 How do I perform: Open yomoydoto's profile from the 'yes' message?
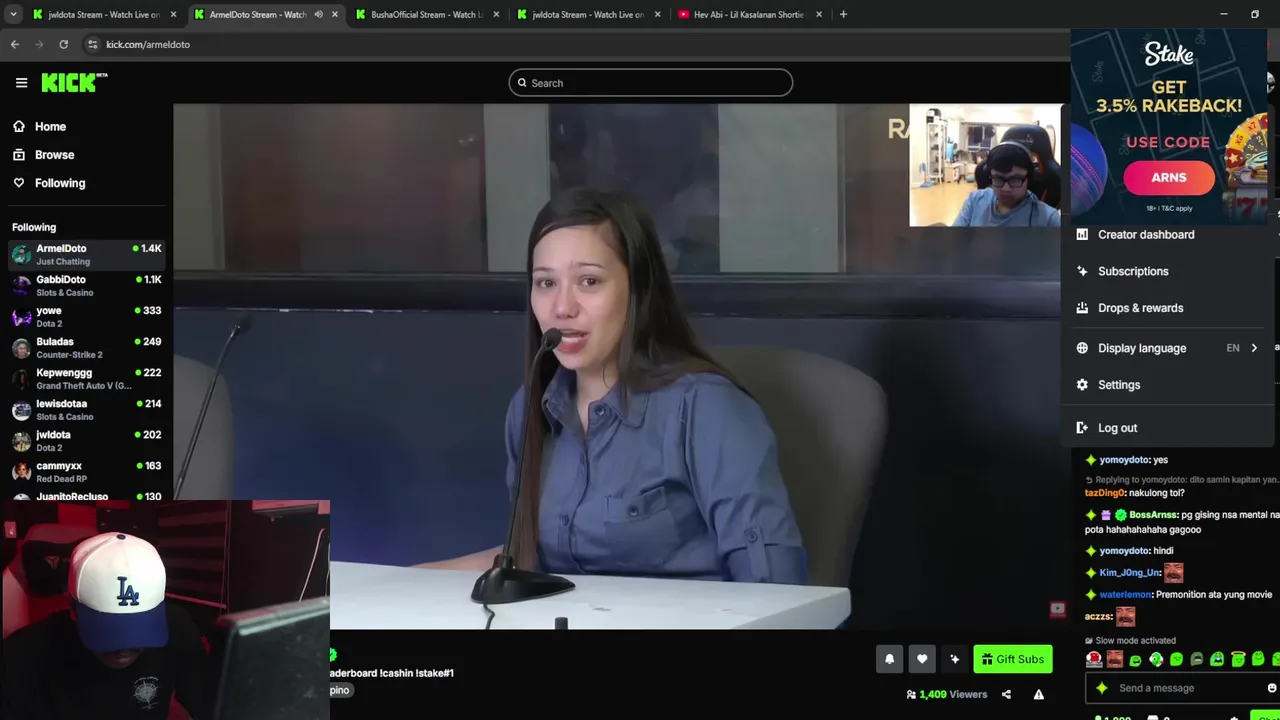(1124, 460)
